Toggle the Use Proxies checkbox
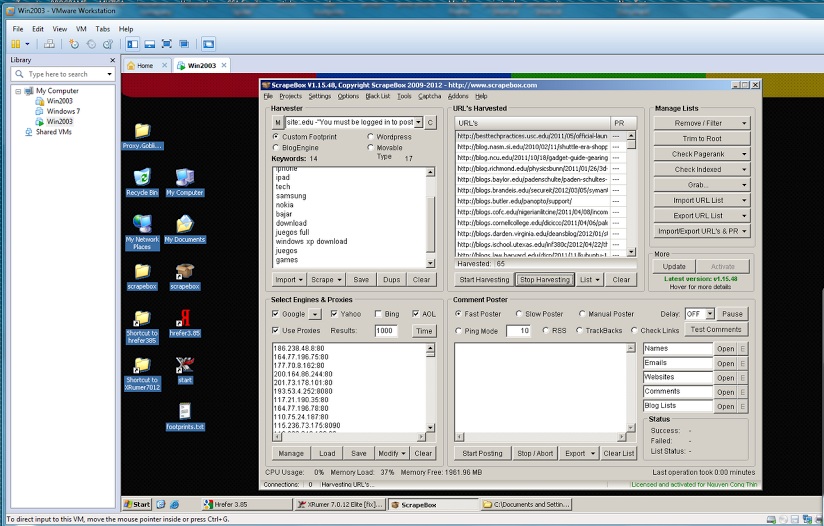Image resolution: width=824 pixels, height=526 pixels. pyautogui.click(x=275, y=331)
